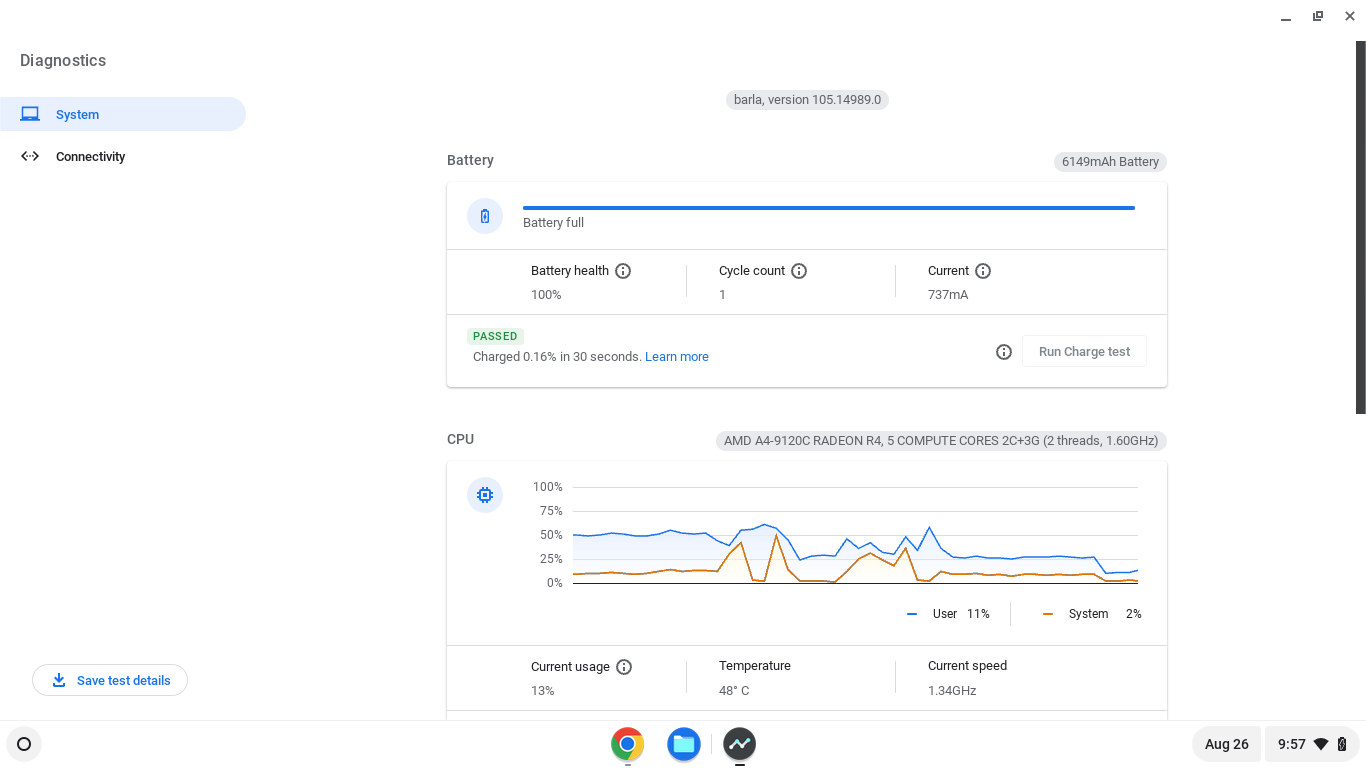Click the Cycle count info icon
This screenshot has height=768, width=1366.
pos(799,271)
